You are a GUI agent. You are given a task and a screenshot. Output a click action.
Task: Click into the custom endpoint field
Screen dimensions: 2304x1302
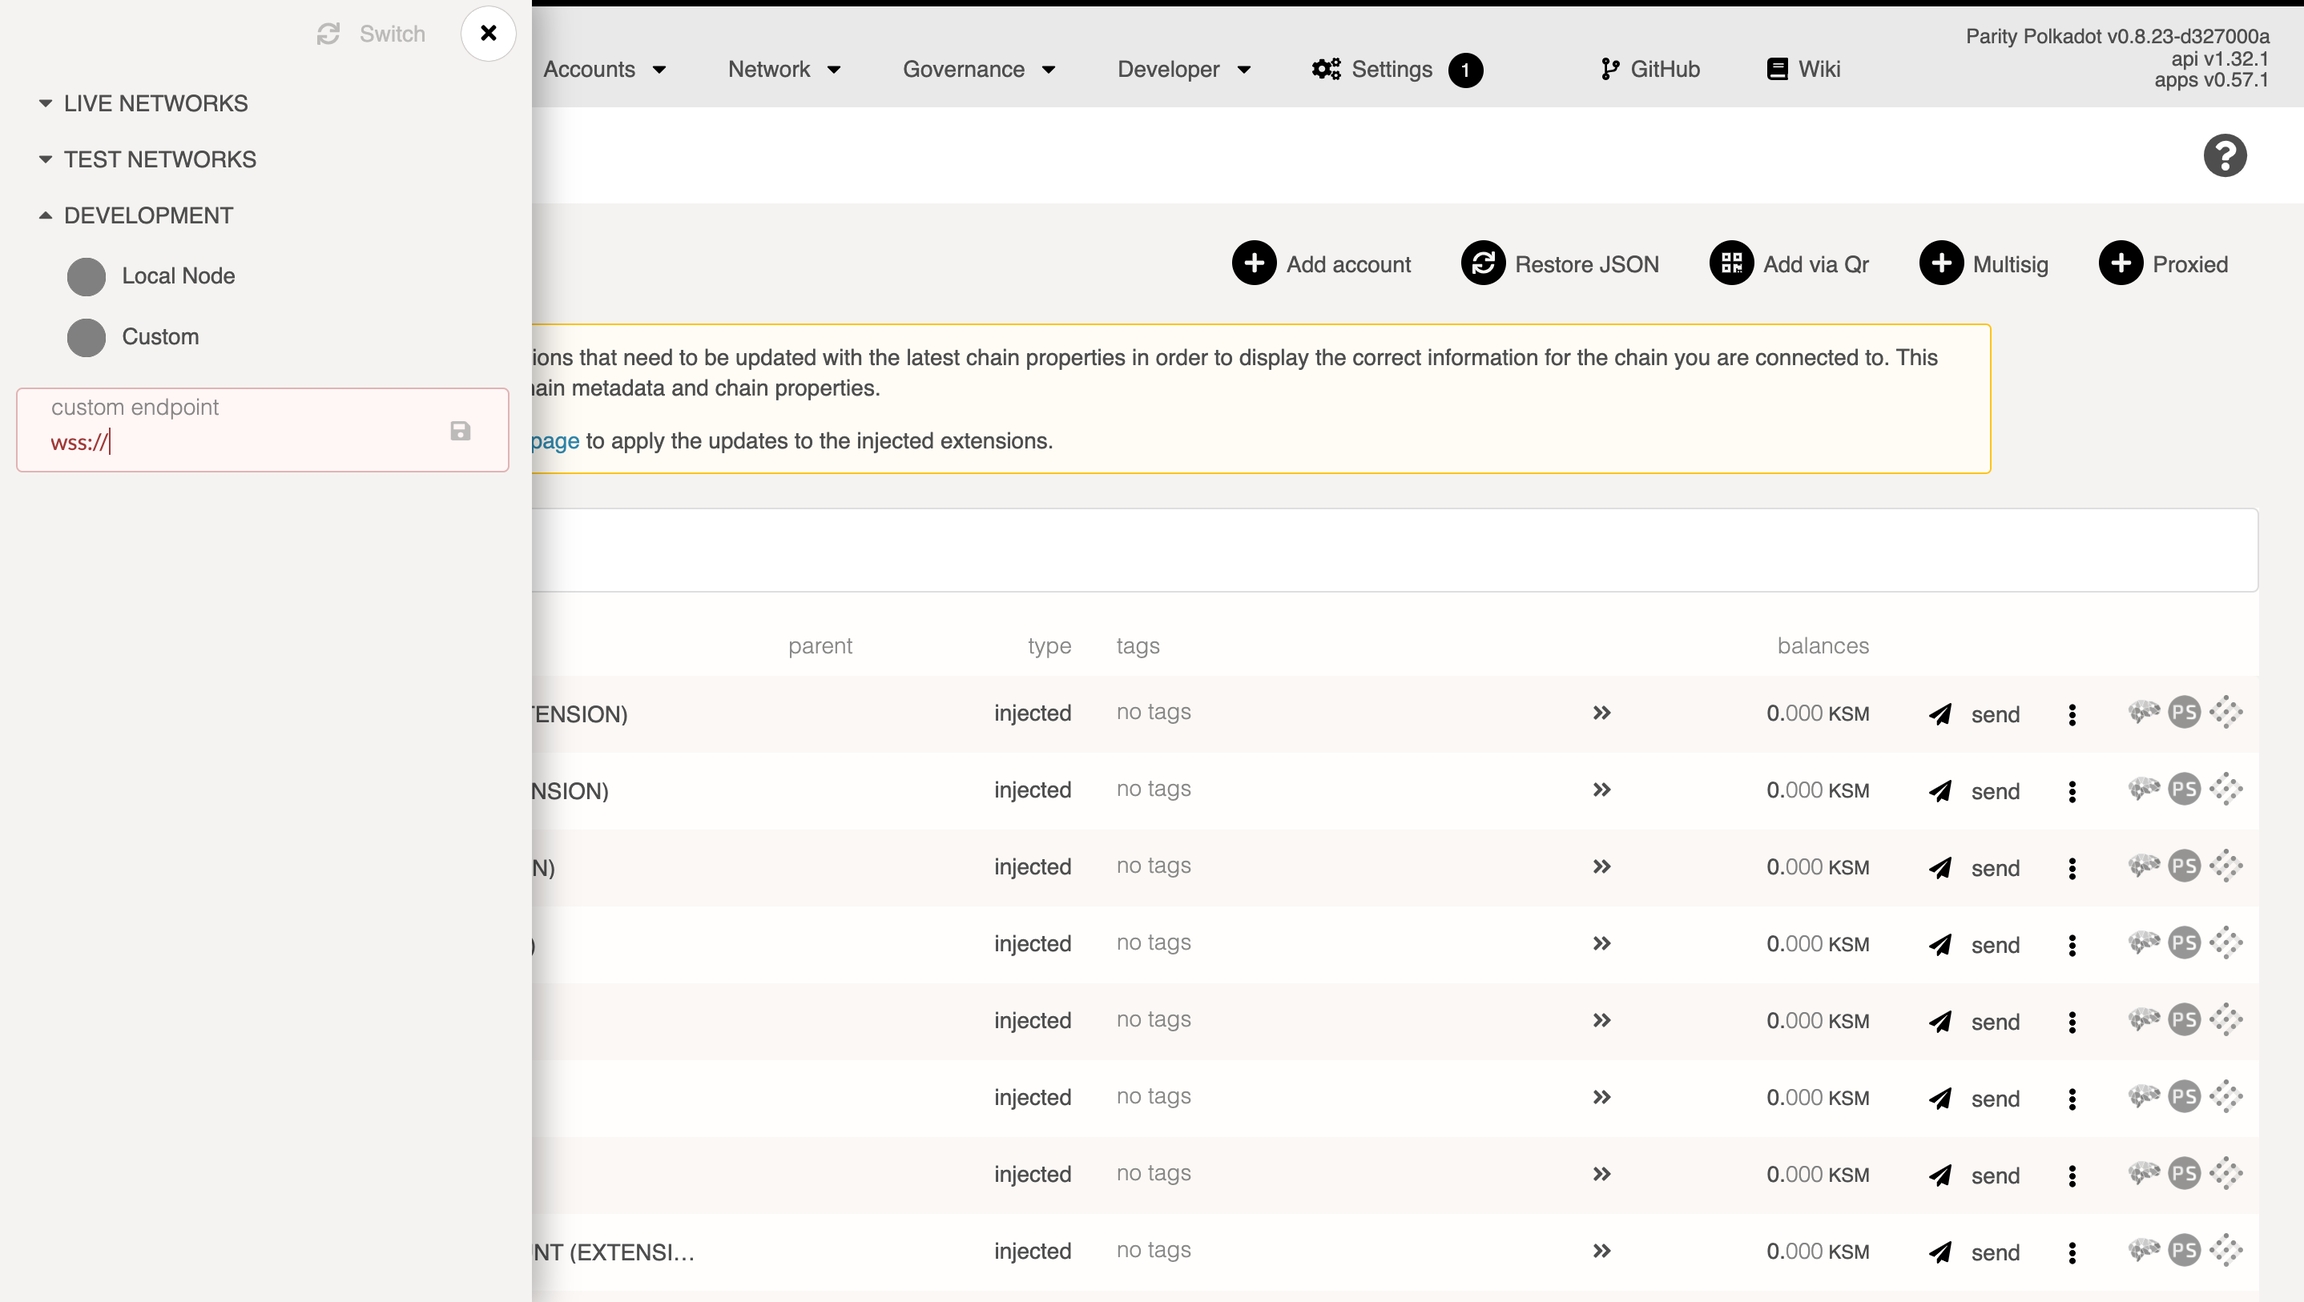click(240, 442)
